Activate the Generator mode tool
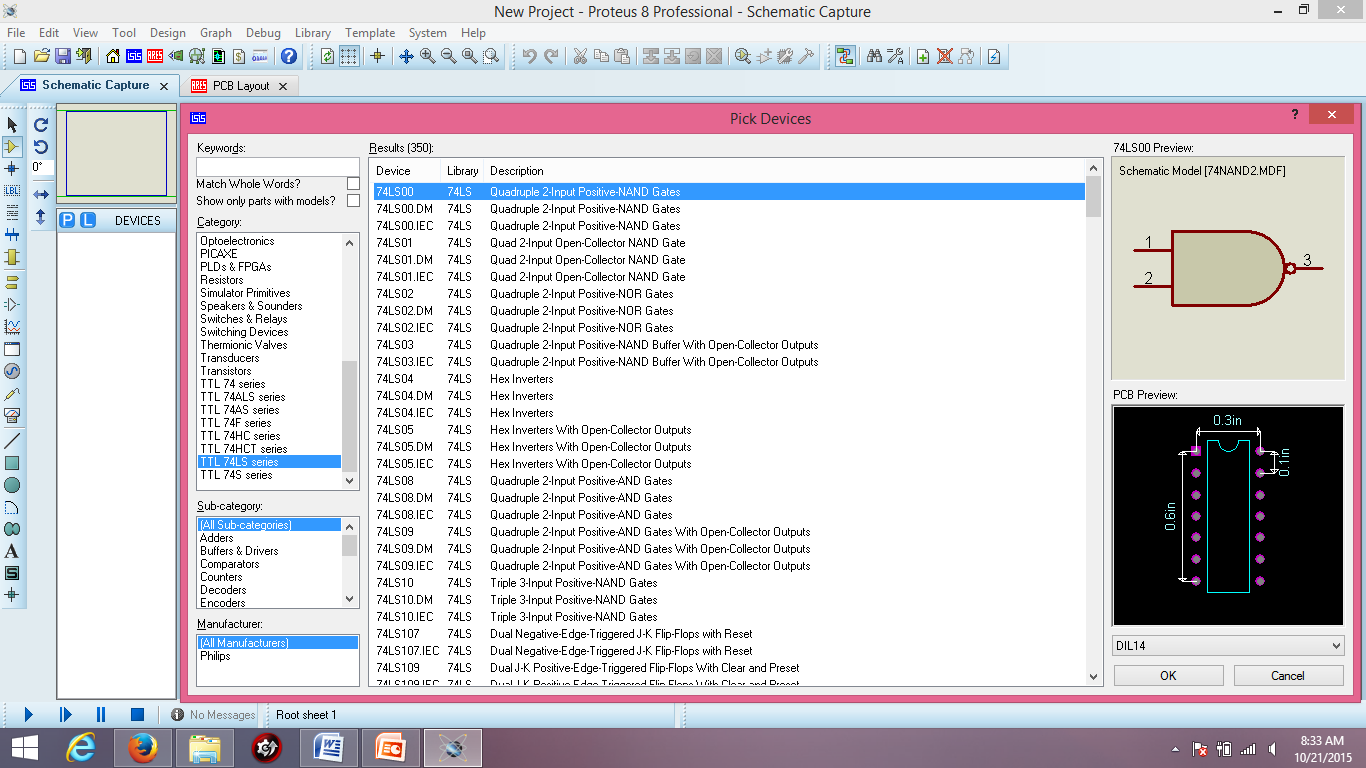Screen dimensions: 1366x768 [x=12, y=372]
